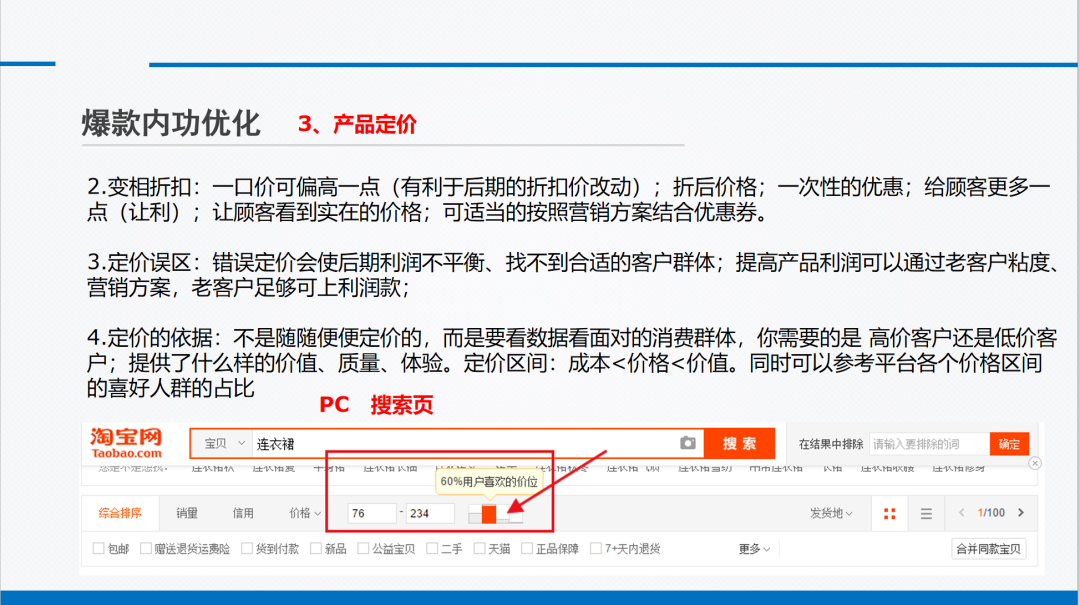Click the orange 搜索 button
Screen dimensions: 1080x605
pyautogui.click(x=740, y=444)
